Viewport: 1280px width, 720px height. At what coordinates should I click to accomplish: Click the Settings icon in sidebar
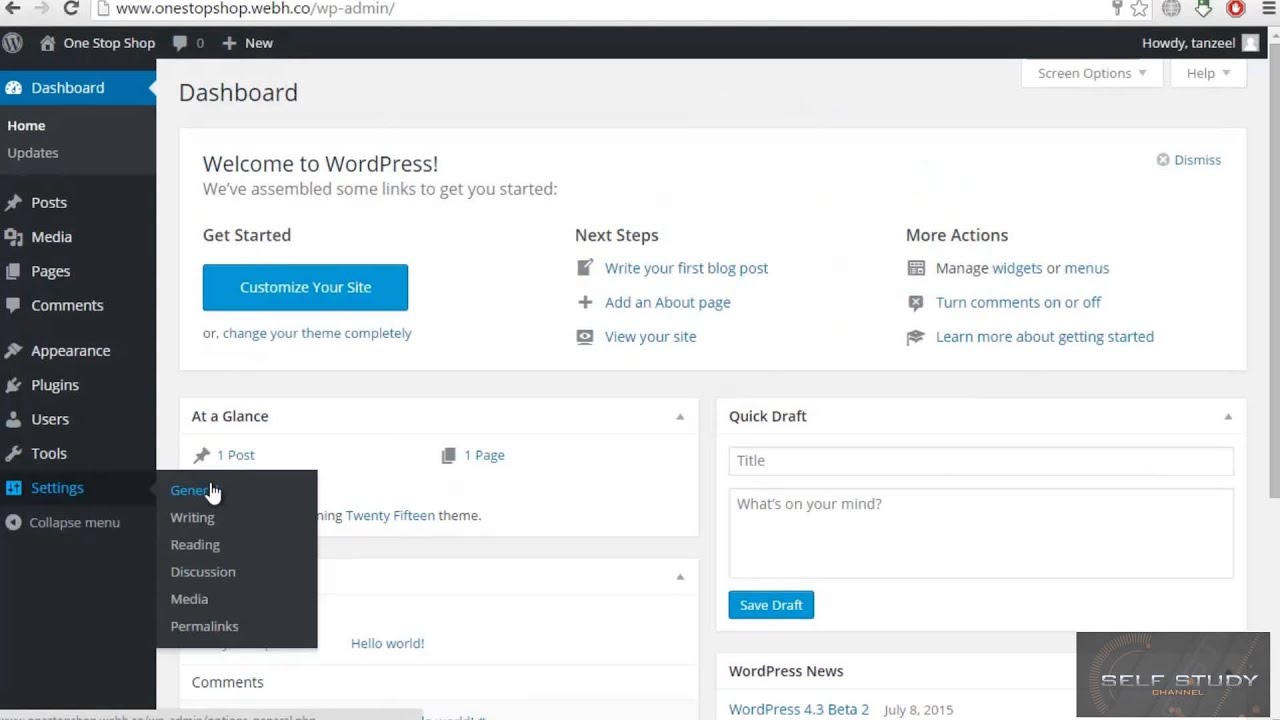pos(13,488)
